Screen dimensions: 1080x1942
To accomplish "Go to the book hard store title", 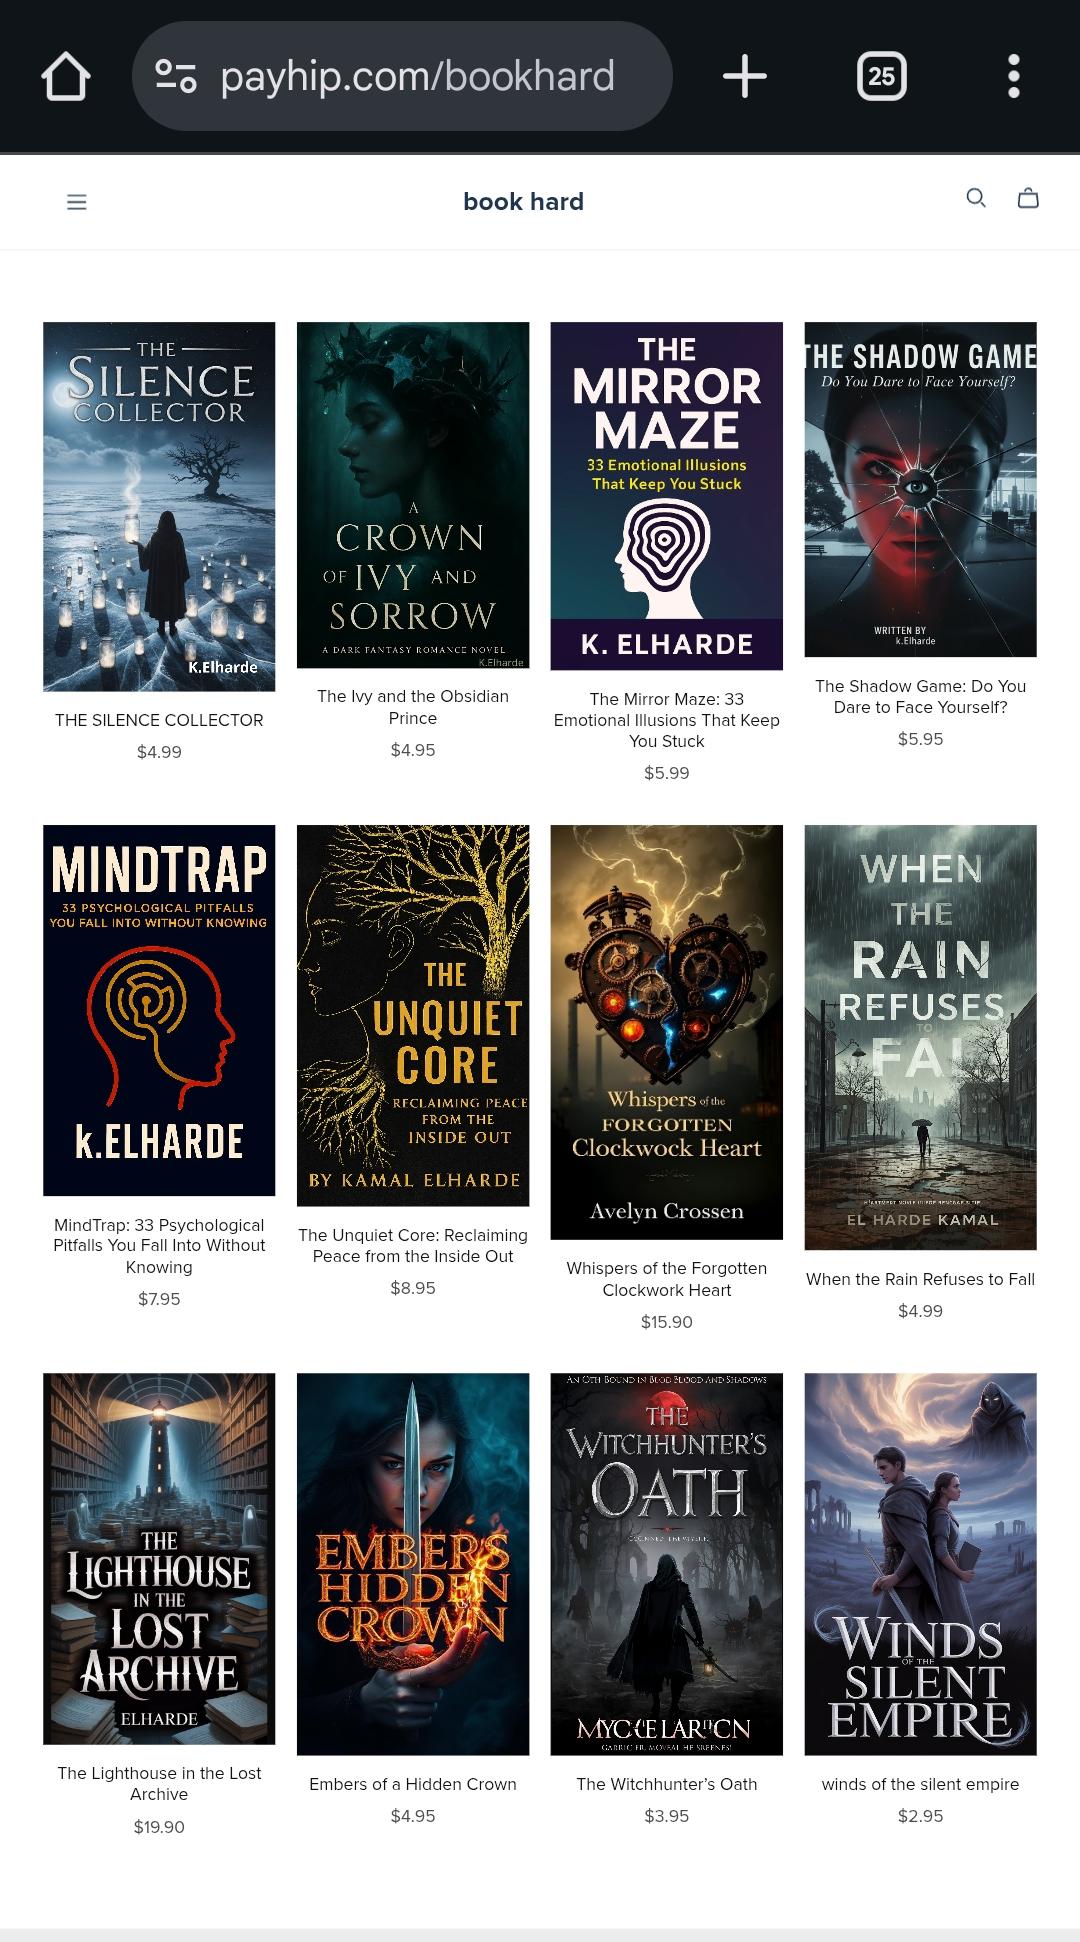I will click(523, 201).
